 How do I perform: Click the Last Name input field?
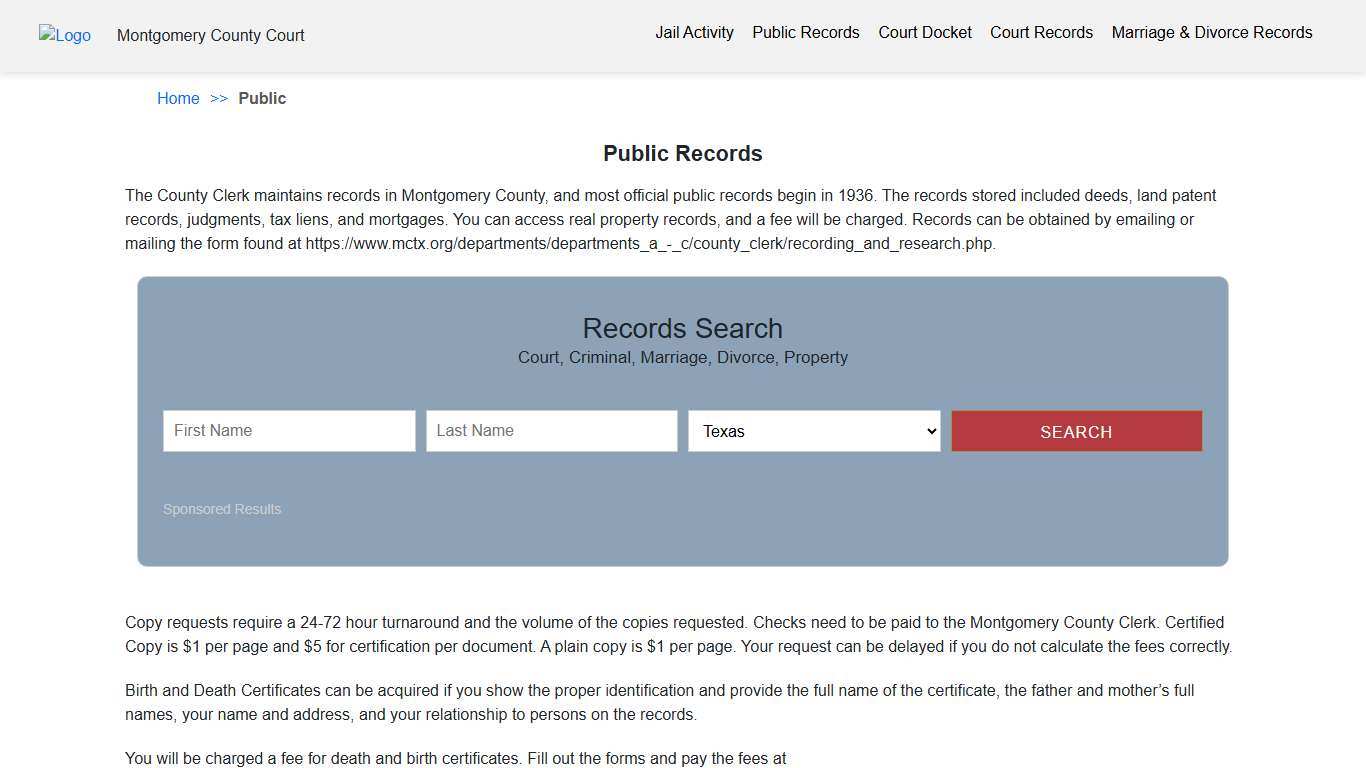pos(551,430)
